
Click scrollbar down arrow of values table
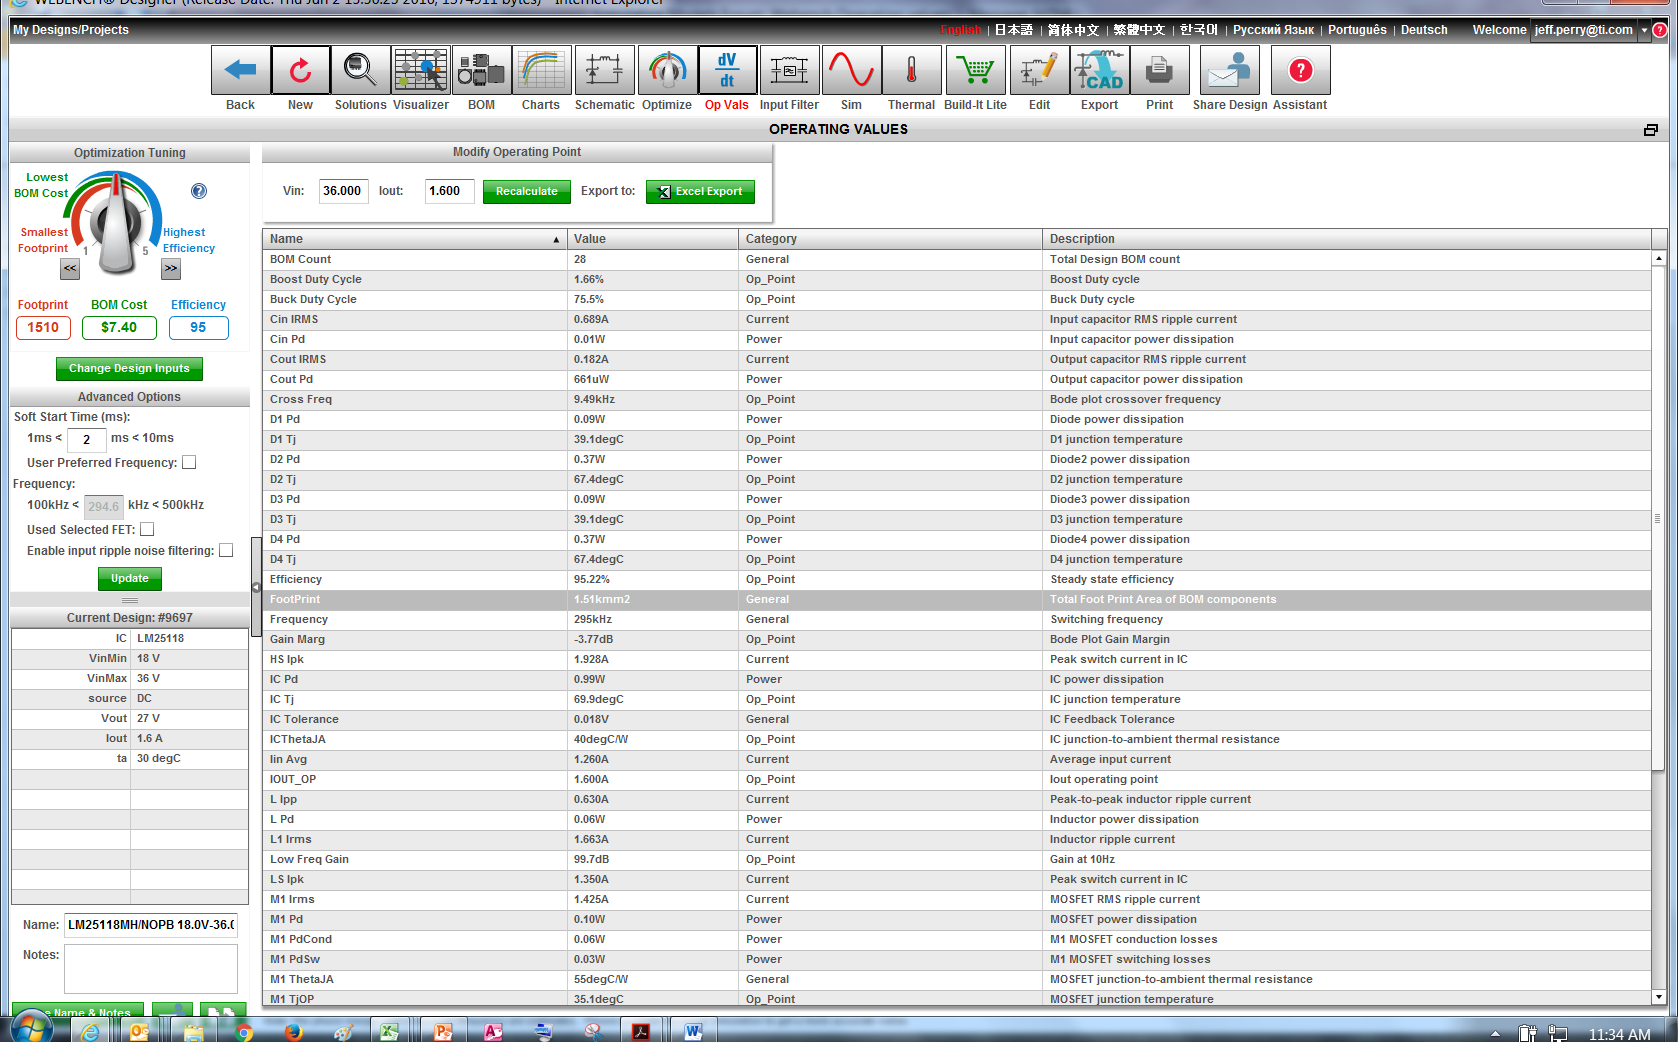coord(1658,997)
